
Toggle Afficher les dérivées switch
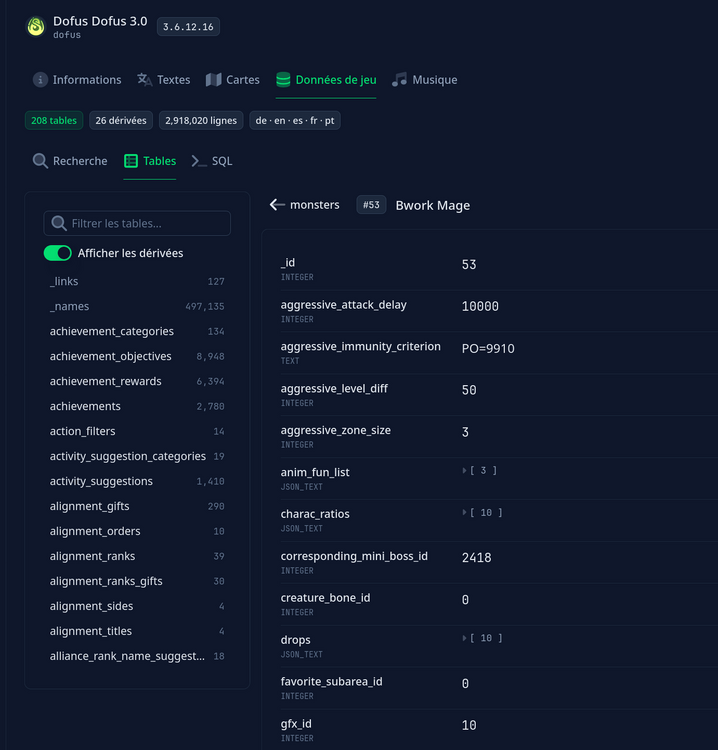(x=57, y=253)
